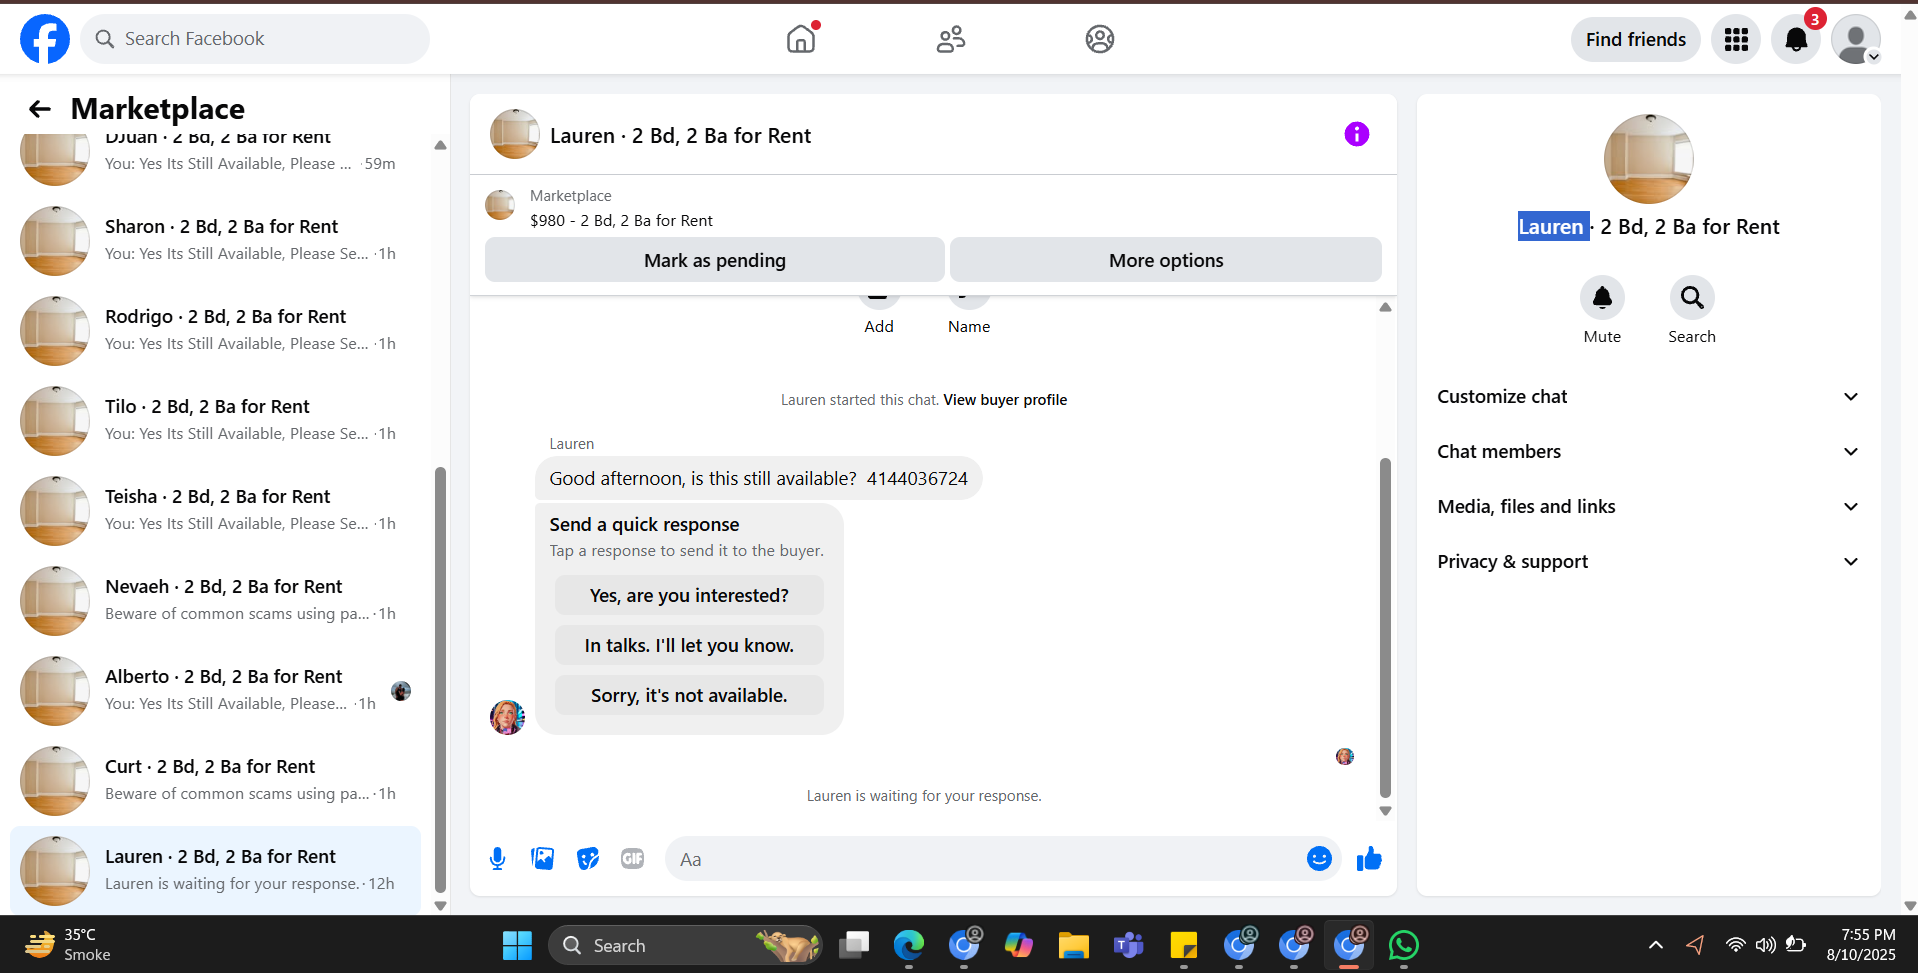Viewport: 1918px width, 973px height.
Task: Expand Chat members section
Action: pos(1648,452)
